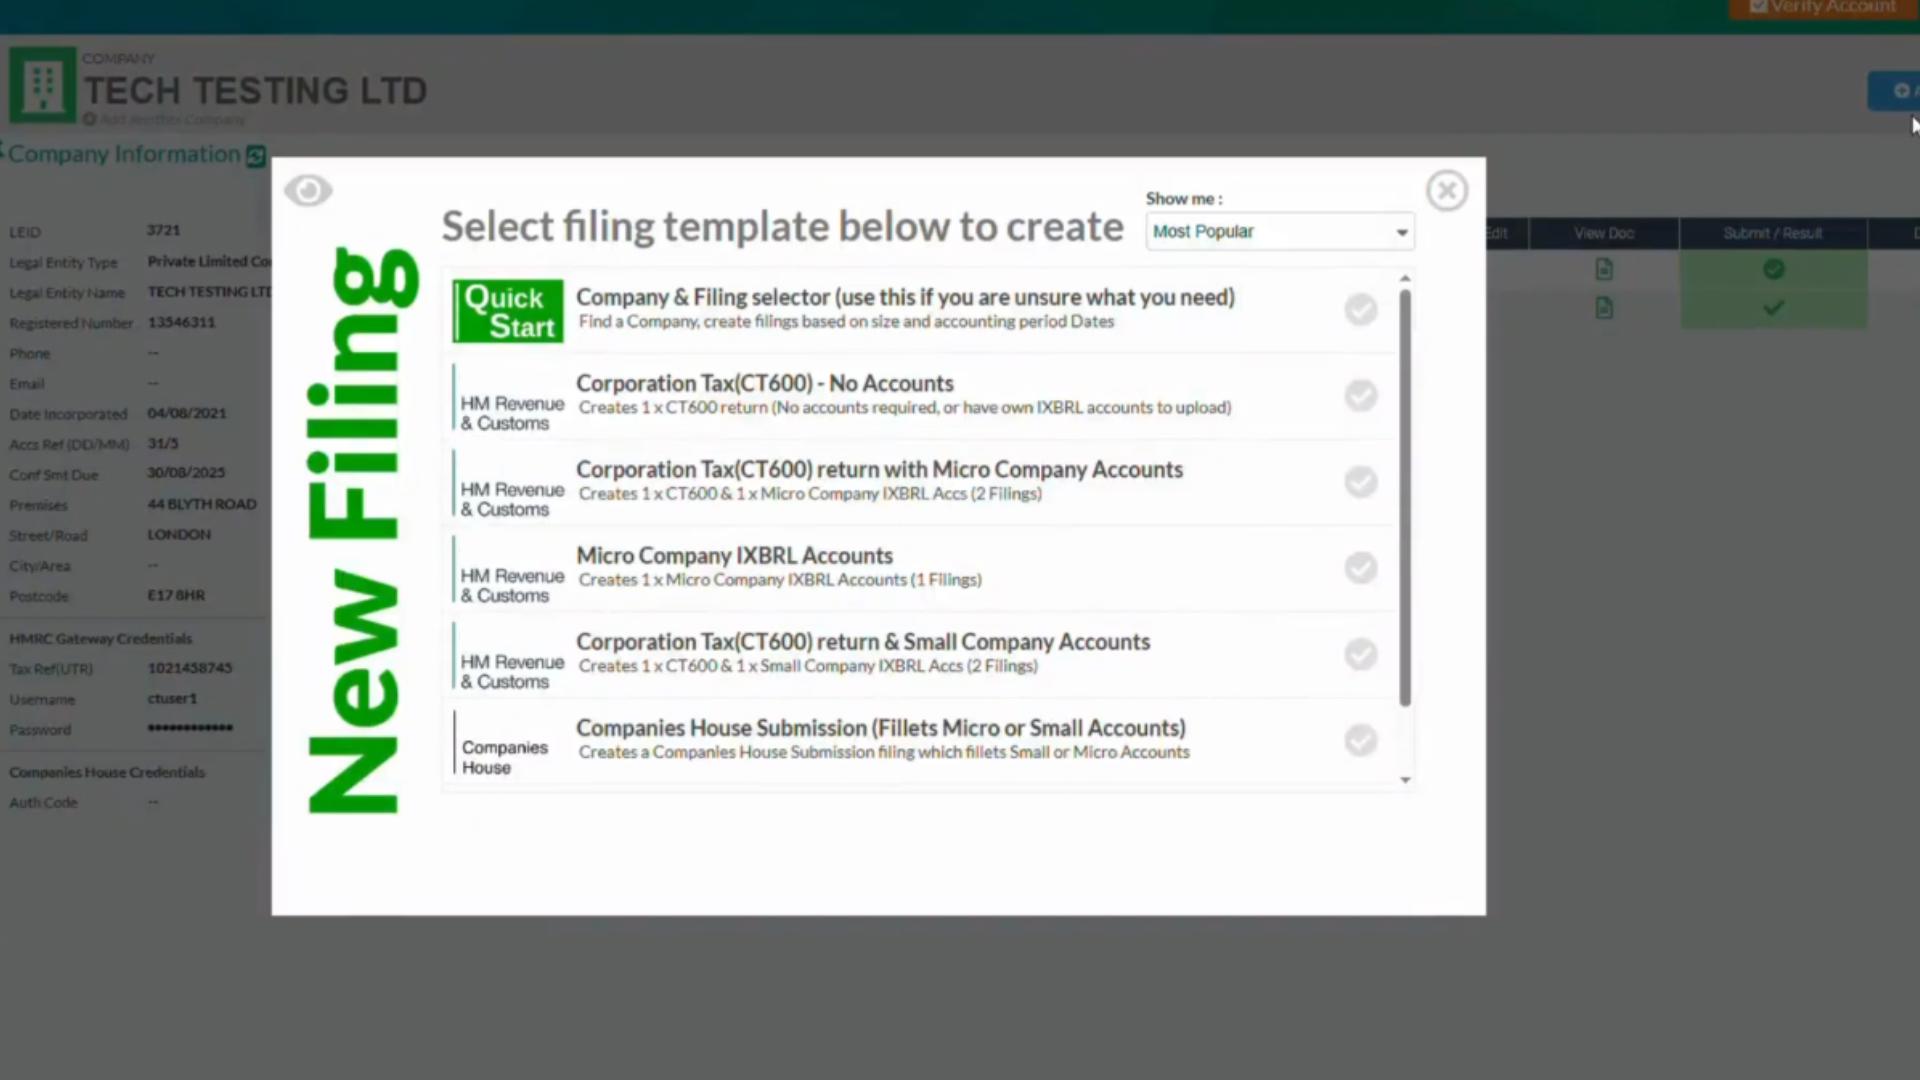Click the eye preview icon in the dialog corner
Image resolution: width=1920 pixels, height=1080 pixels.
point(307,190)
